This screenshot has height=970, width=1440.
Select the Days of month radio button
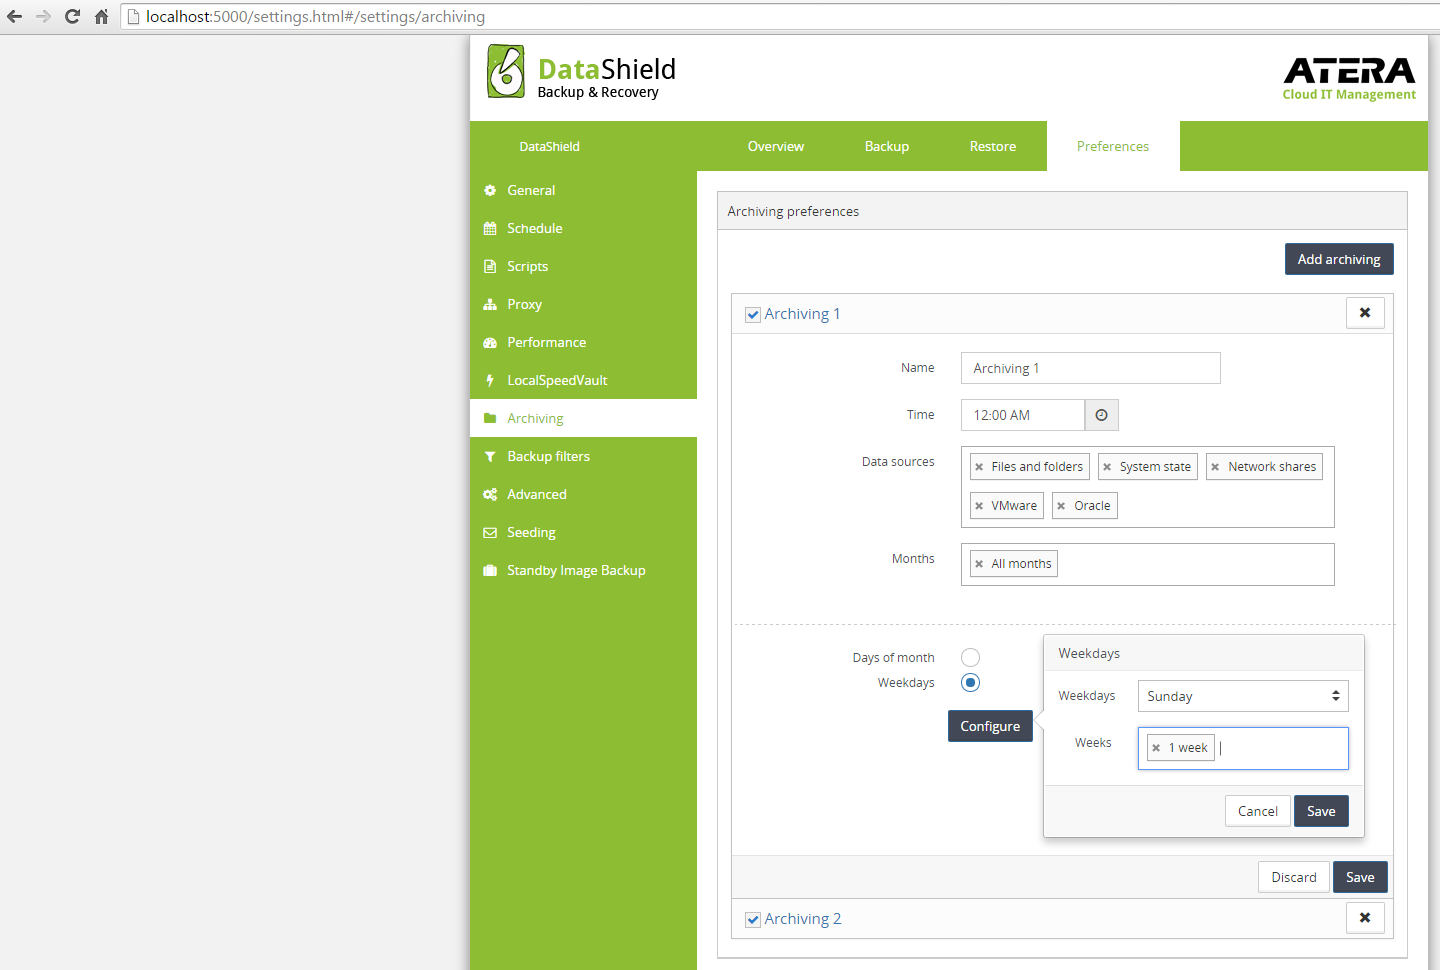tap(970, 657)
